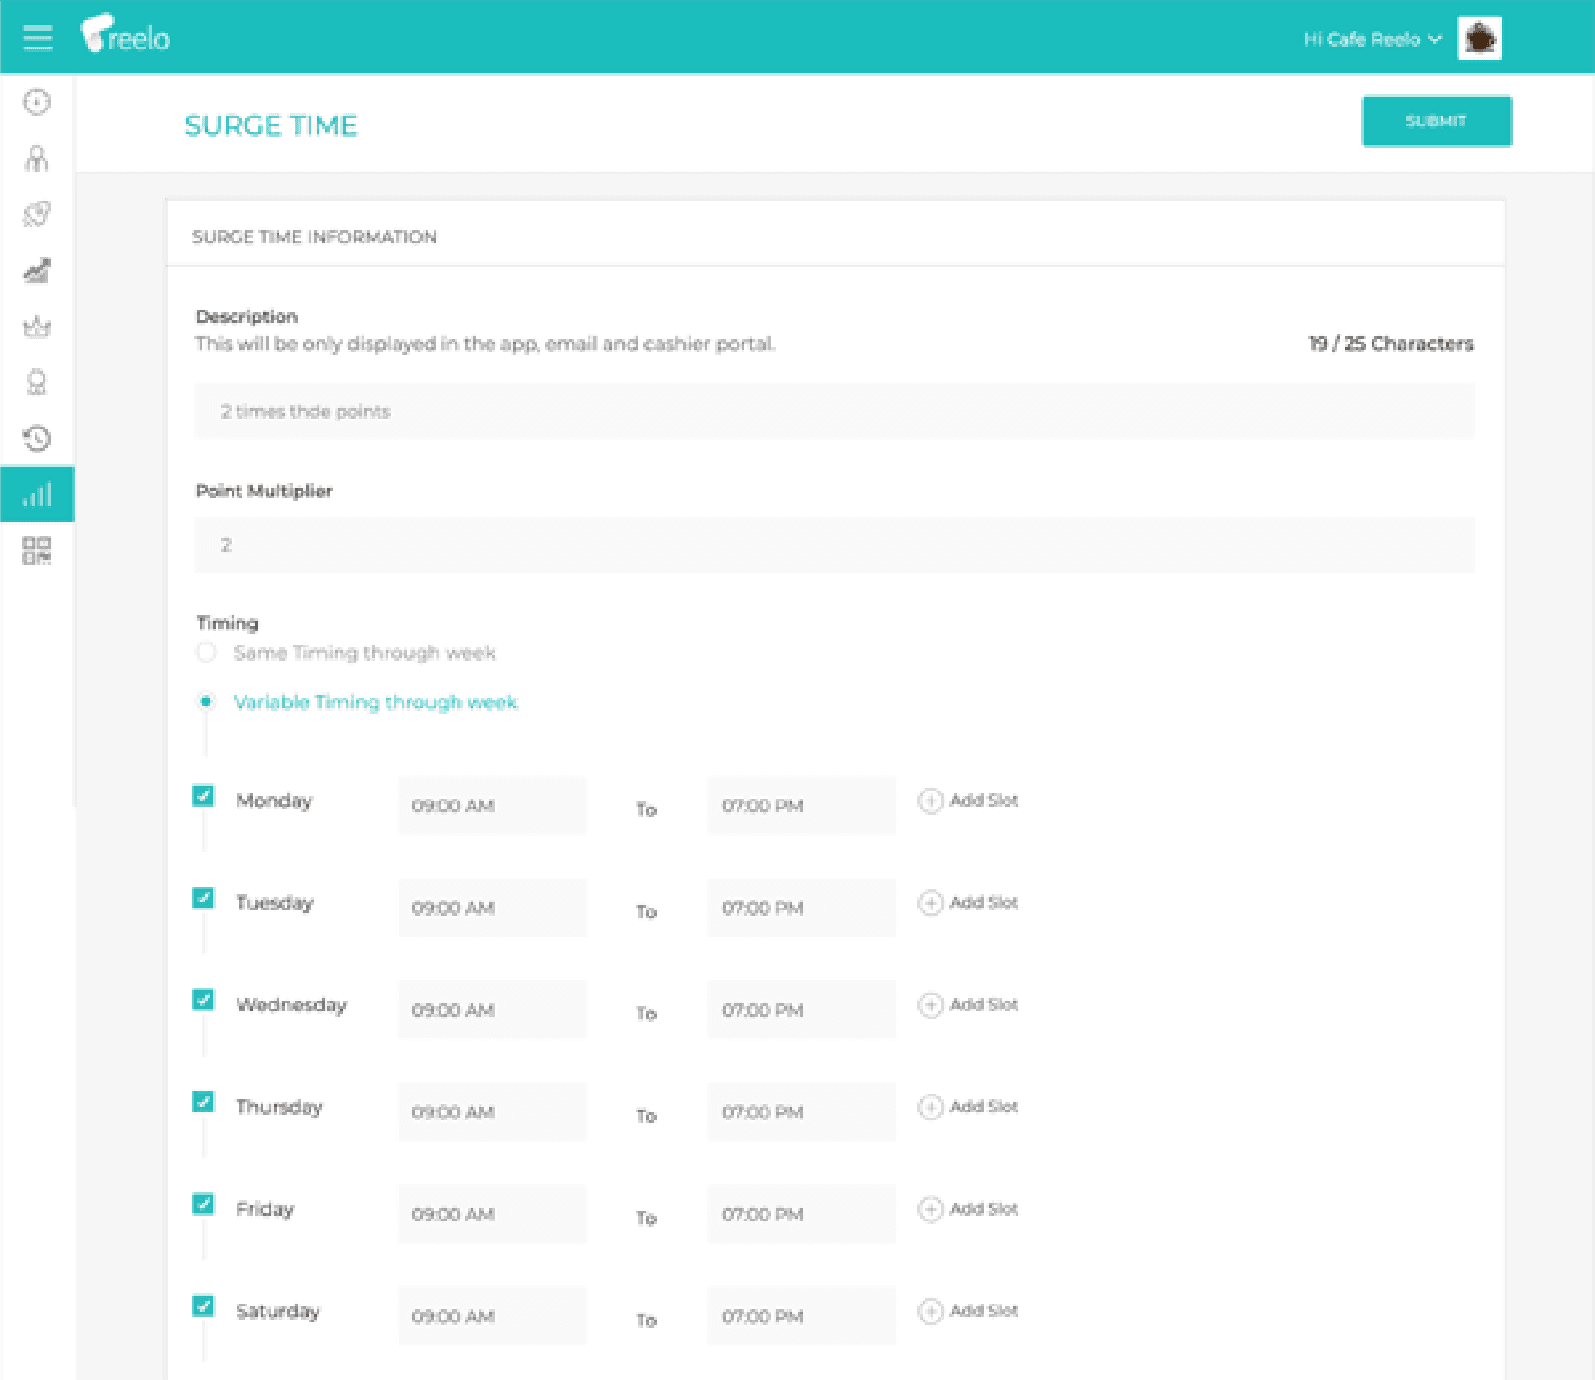This screenshot has height=1380, width=1595.
Task: Open the QR code icon in sidebar
Action: tap(37, 550)
